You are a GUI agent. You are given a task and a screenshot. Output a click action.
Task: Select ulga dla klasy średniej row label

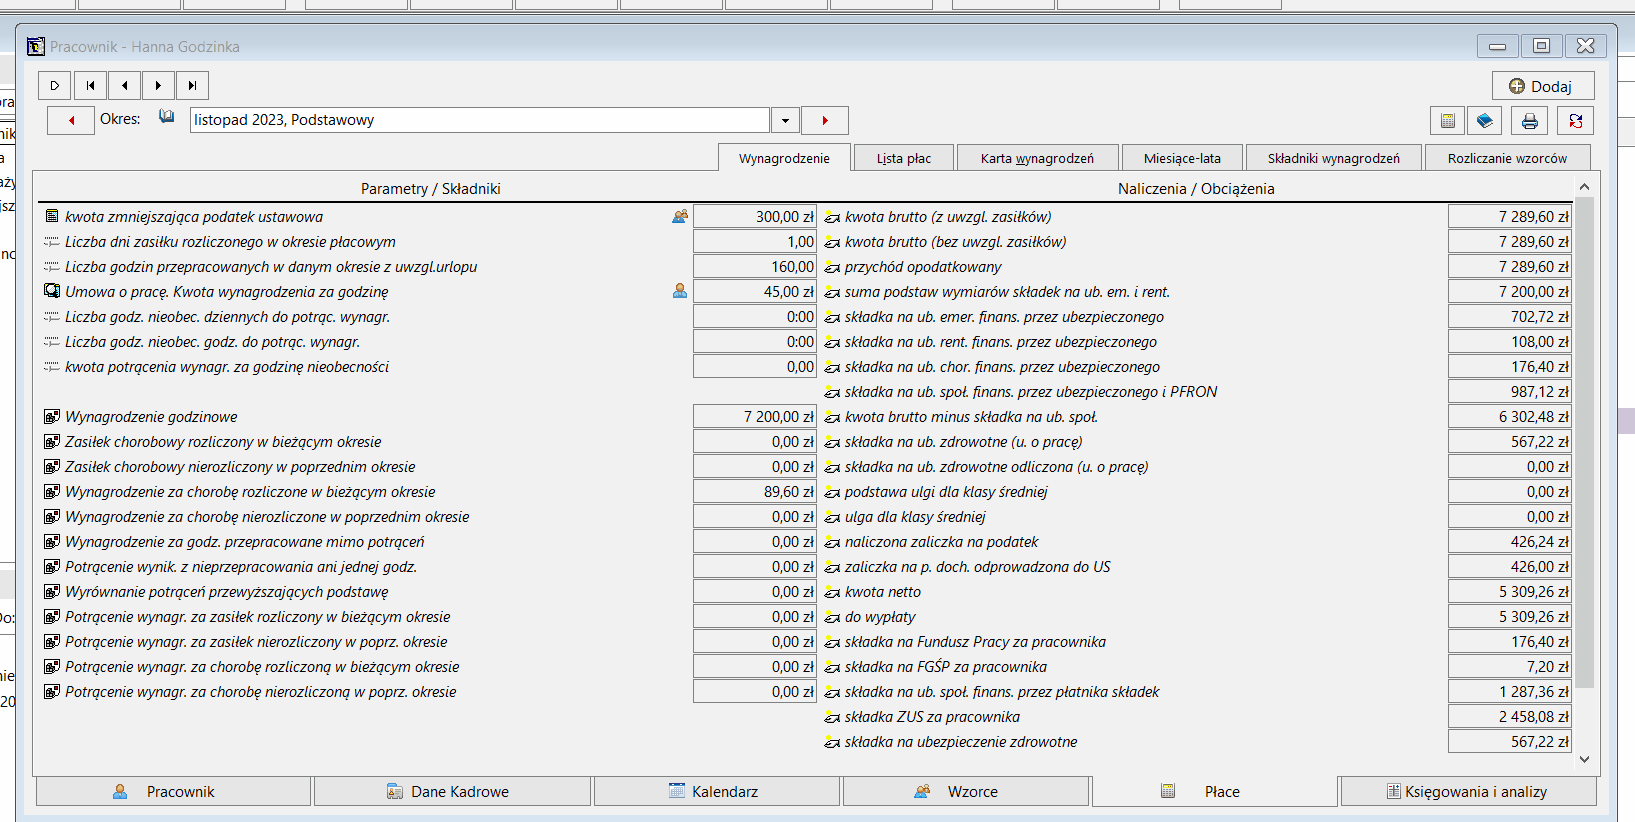[x=915, y=517]
